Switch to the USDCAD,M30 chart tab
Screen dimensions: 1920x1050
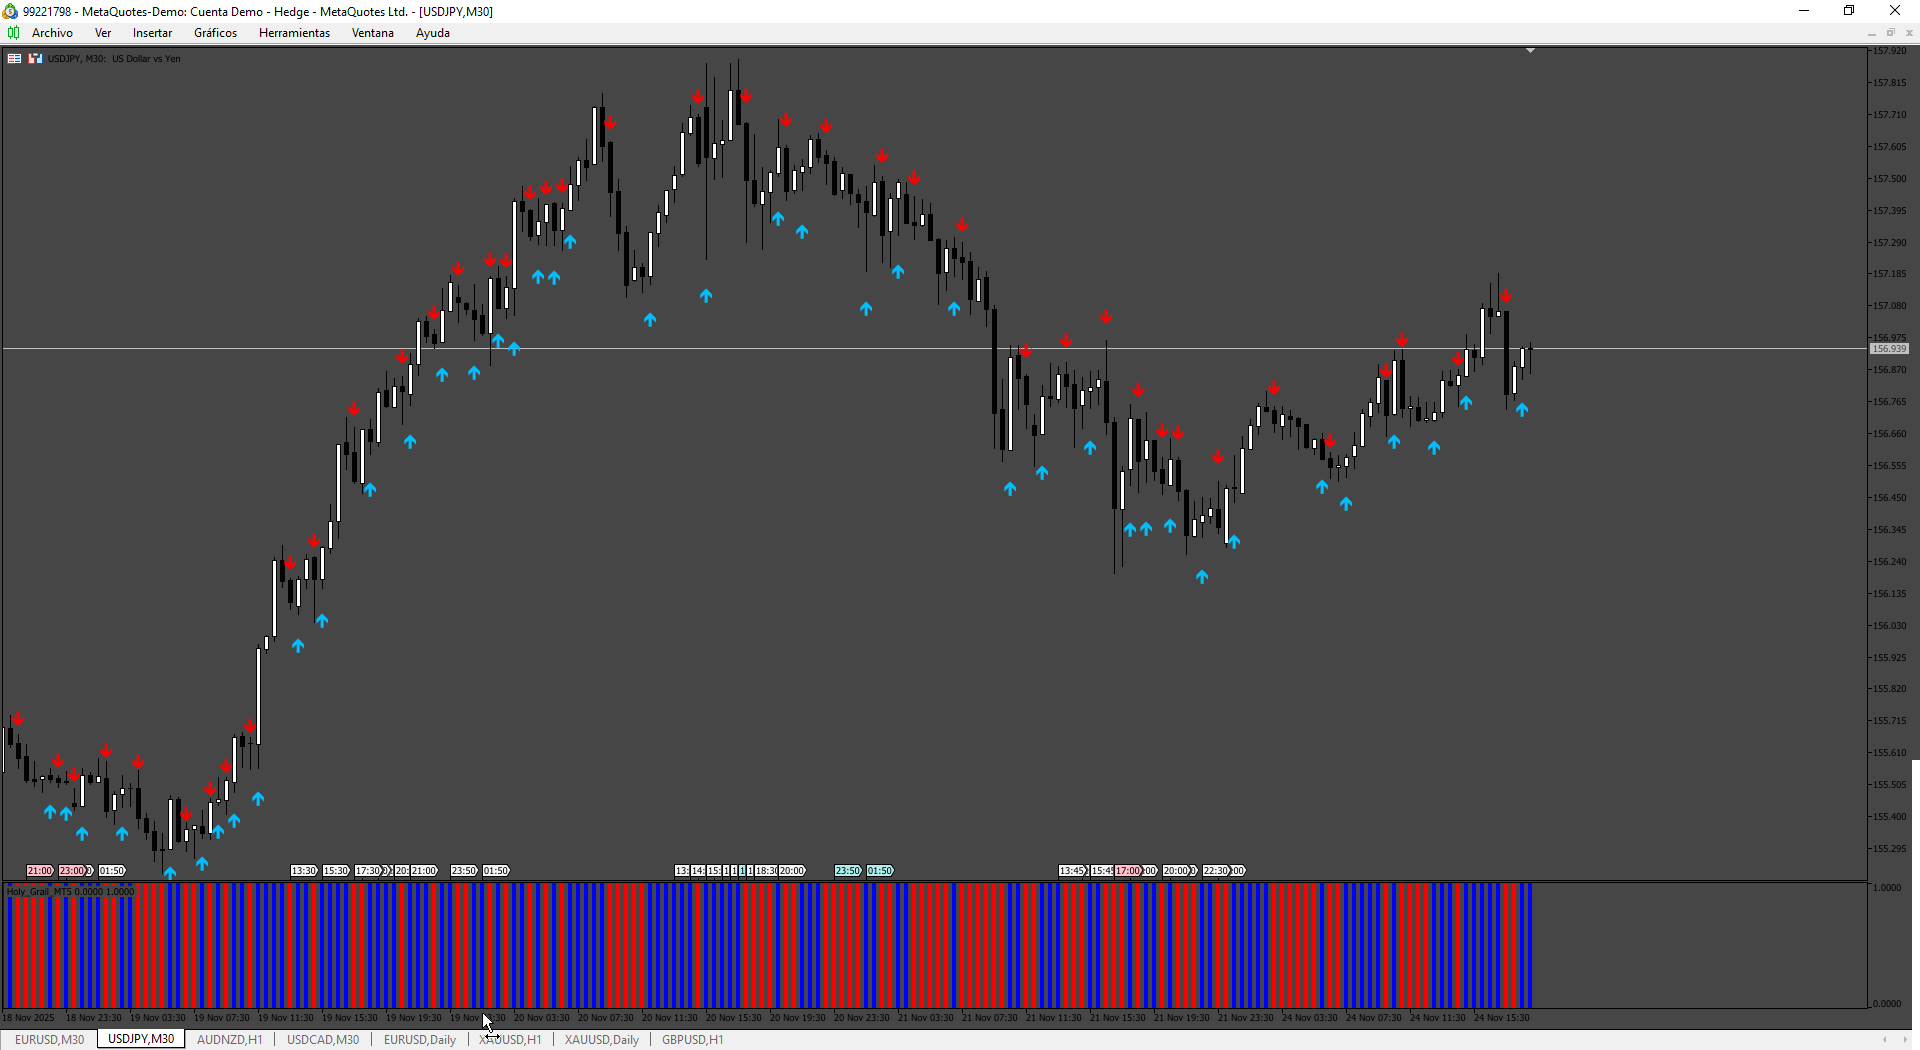[x=323, y=1039]
